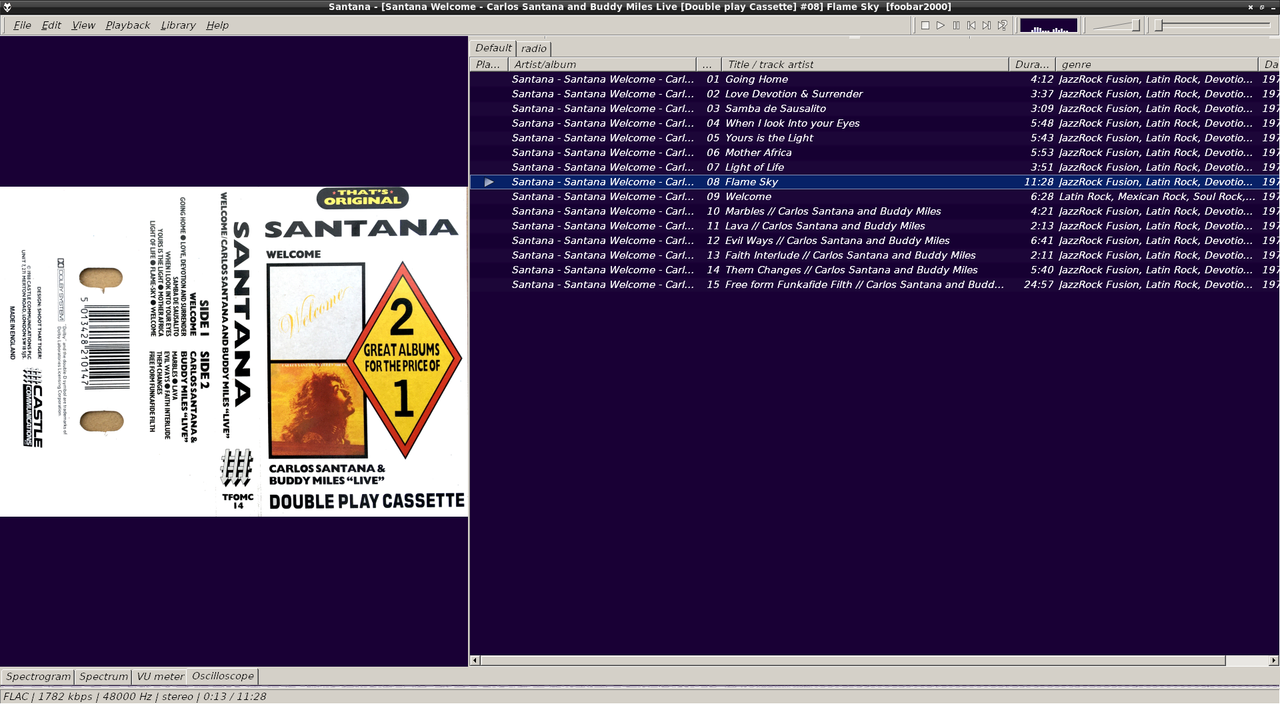Switch to the radio playlist tab
Screen dimensions: 1280x704
(x=534, y=48)
